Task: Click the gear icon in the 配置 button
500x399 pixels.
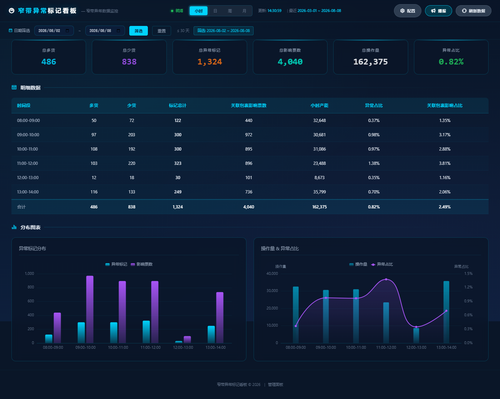Action: (x=402, y=11)
